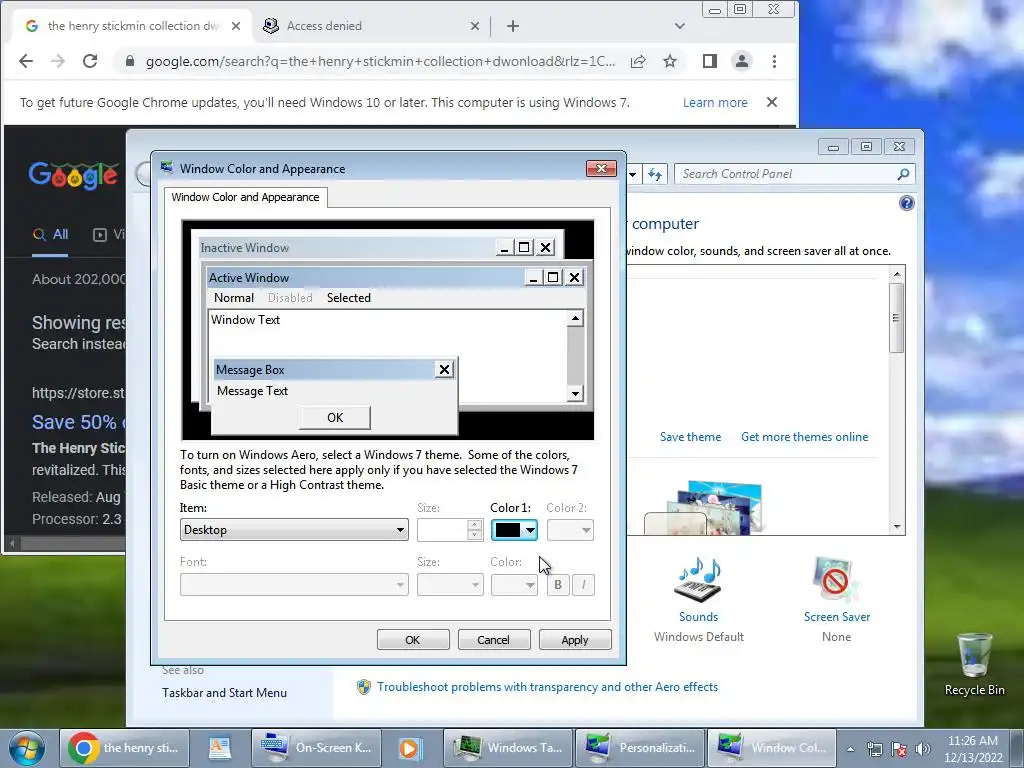The image size is (1024, 768).
Task: Click the Control Panel refresh icon
Action: click(x=655, y=174)
